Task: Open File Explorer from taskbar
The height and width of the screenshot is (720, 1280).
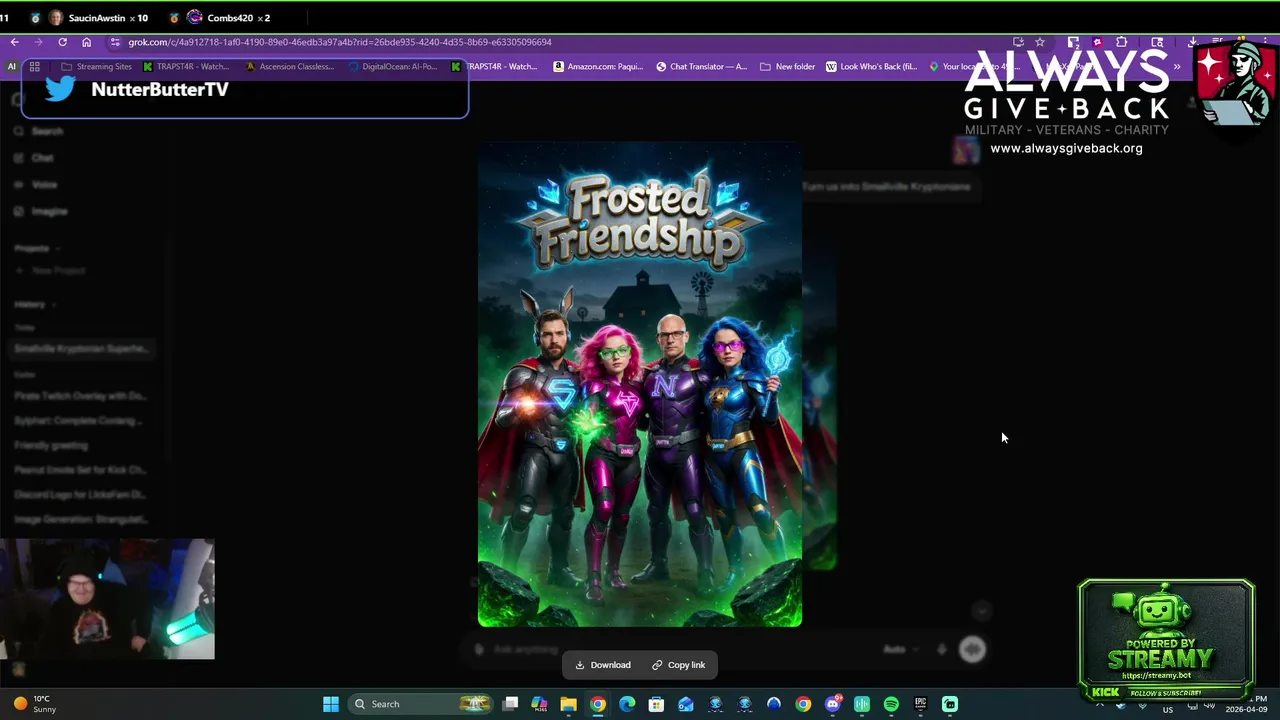Action: tap(568, 704)
